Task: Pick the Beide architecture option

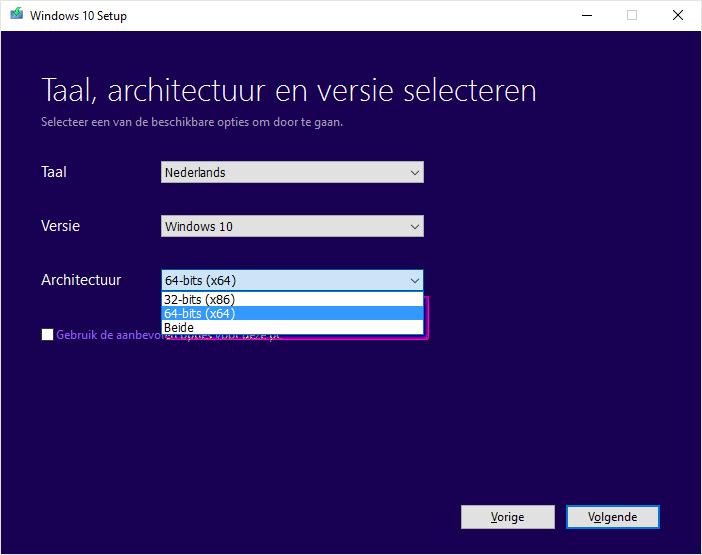Action: (292, 327)
